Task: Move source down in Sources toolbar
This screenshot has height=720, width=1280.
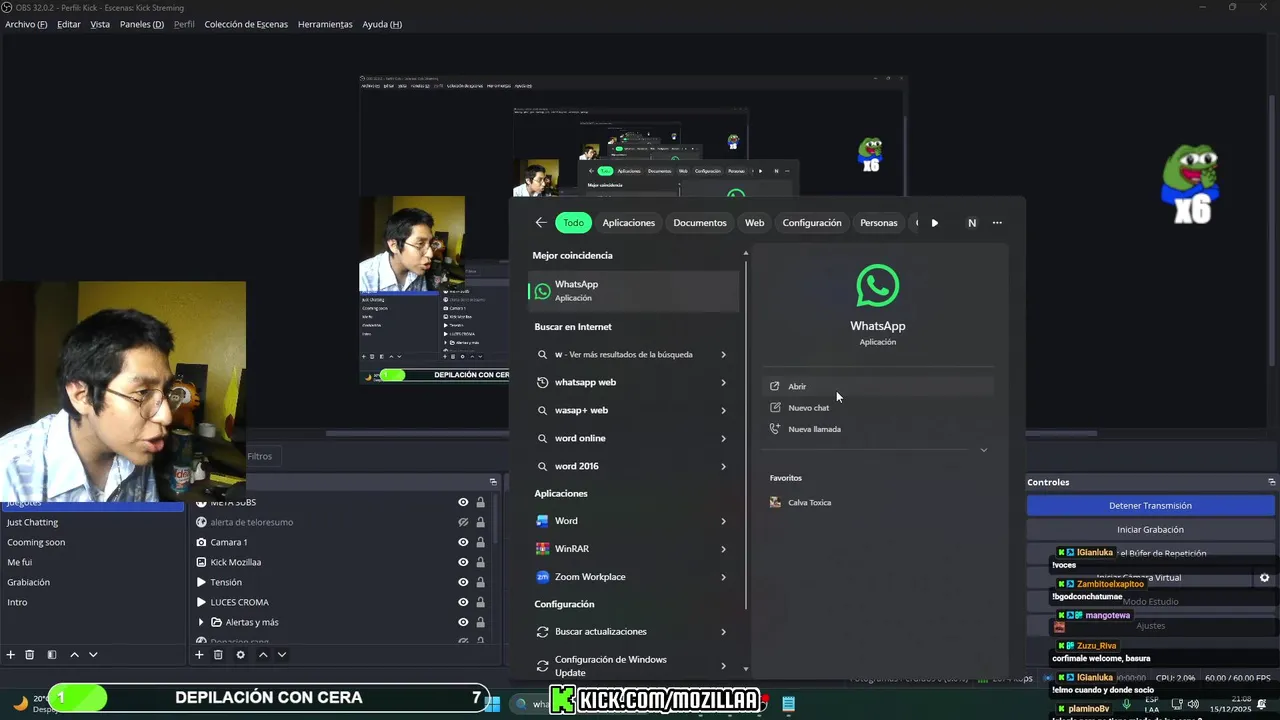Action: pyautogui.click(x=282, y=655)
